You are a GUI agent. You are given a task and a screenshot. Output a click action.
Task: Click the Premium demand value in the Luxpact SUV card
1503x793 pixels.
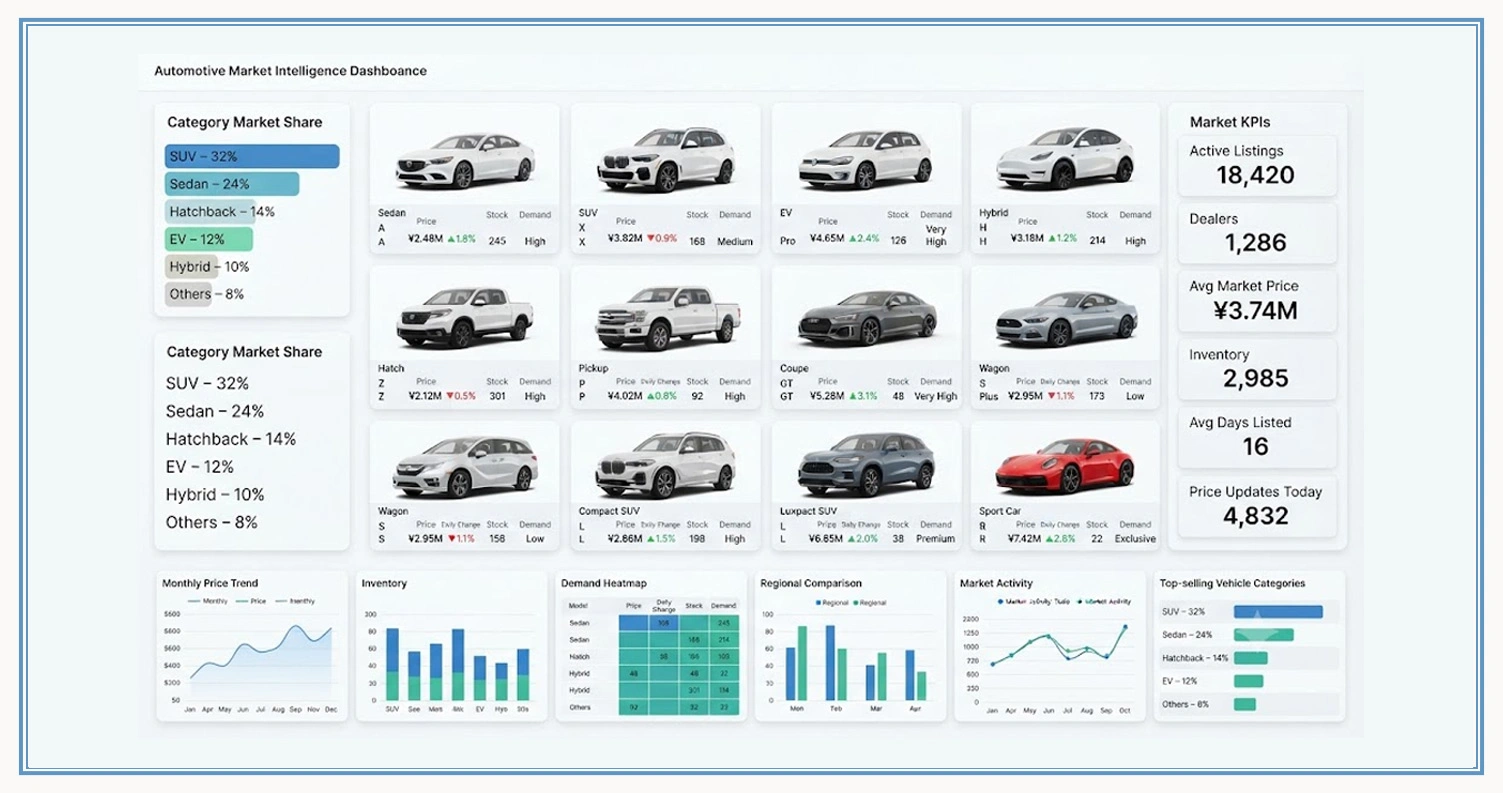point(936,539)
